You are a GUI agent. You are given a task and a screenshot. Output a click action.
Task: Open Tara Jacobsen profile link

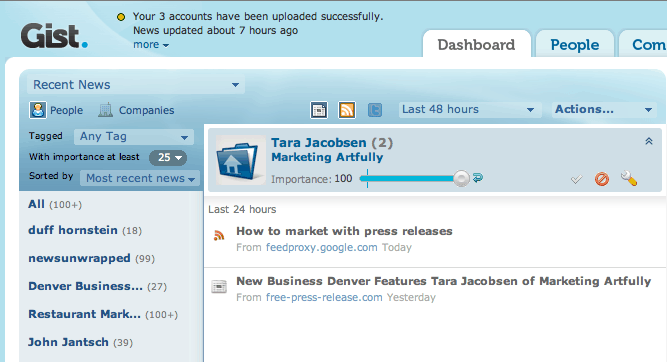(x=319, y=143)
